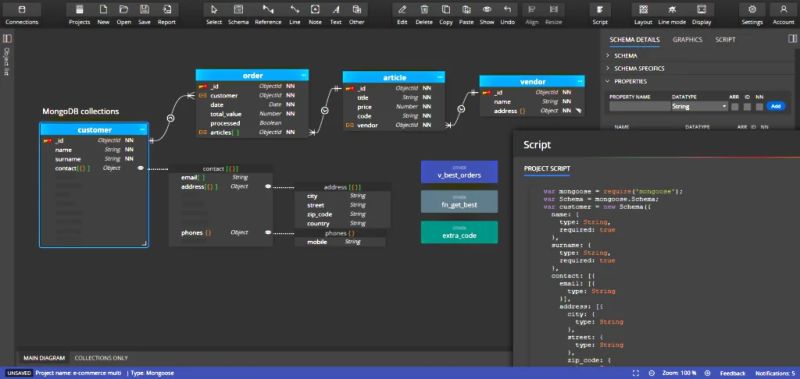
Task: Toggle the ARR checkbox for new property
Action: click(x=735, y=107)
